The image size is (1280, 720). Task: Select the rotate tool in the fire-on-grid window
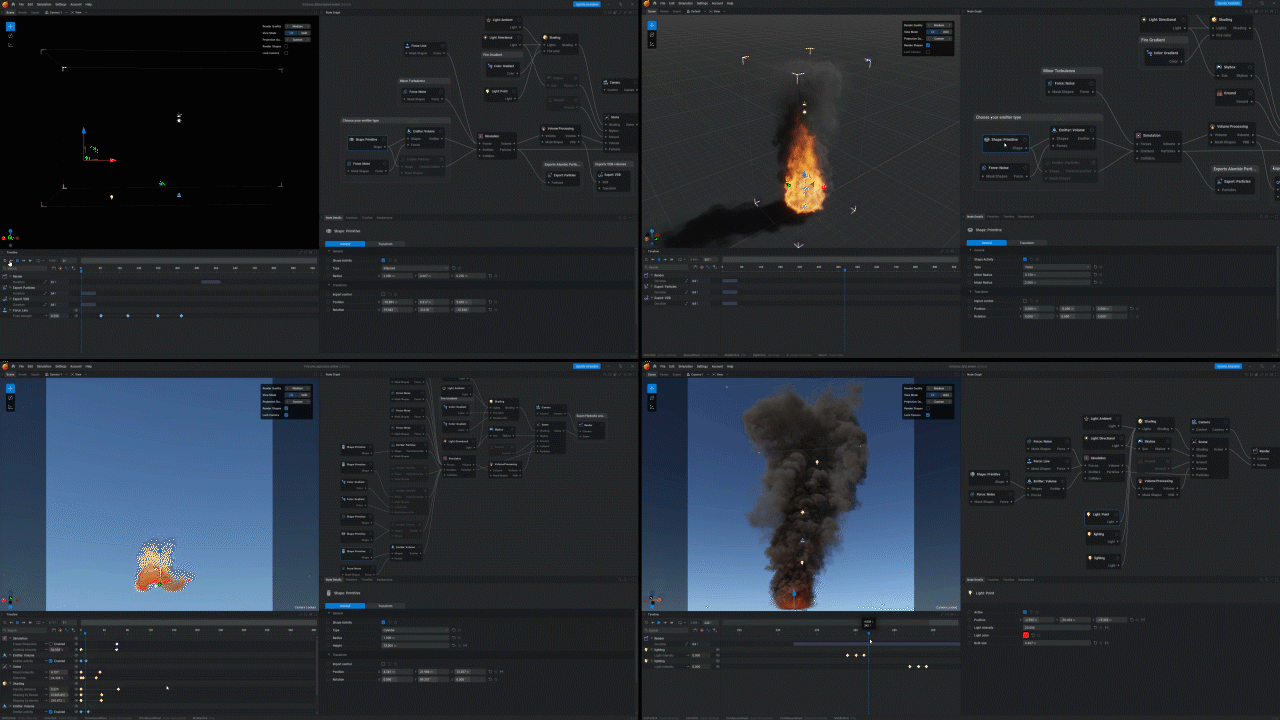(x=651, y=35)
